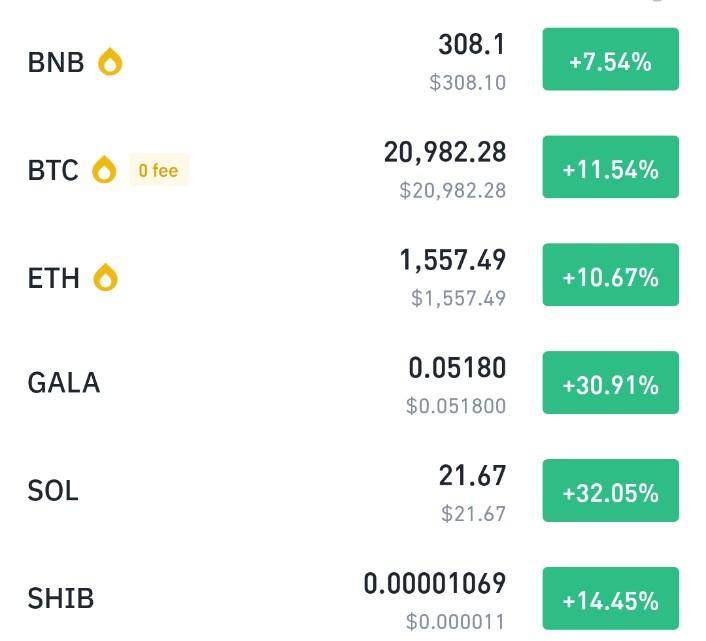The width and height of the screenshot is (706, 641).
Task: Select the BTC price 20,982.28
Action: pyautogui.click(x=445, y=152)
